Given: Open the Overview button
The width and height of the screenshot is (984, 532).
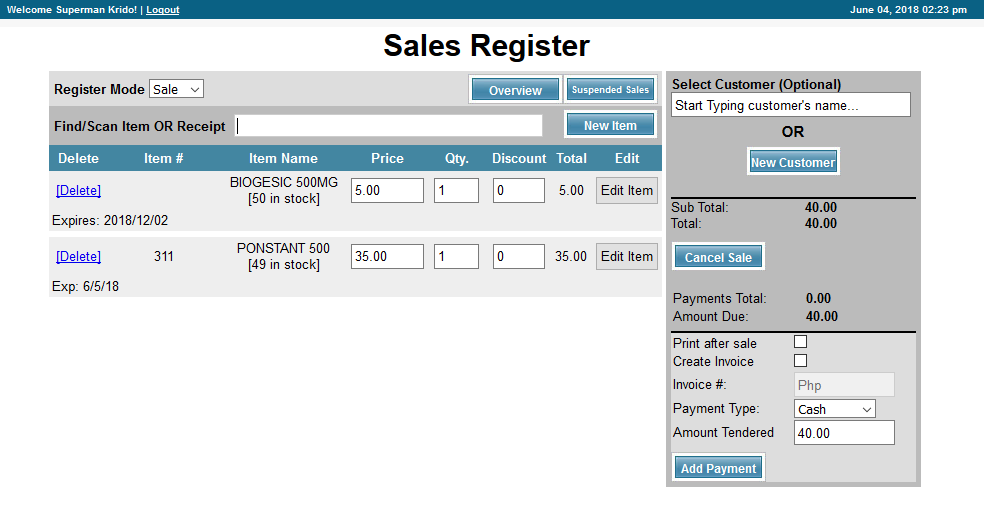Looking at the screenshot, I should pos(515,90).
